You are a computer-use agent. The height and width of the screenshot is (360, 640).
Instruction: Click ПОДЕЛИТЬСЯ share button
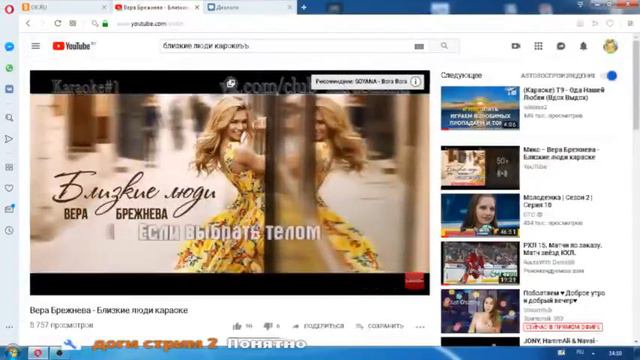click(318, 326)
